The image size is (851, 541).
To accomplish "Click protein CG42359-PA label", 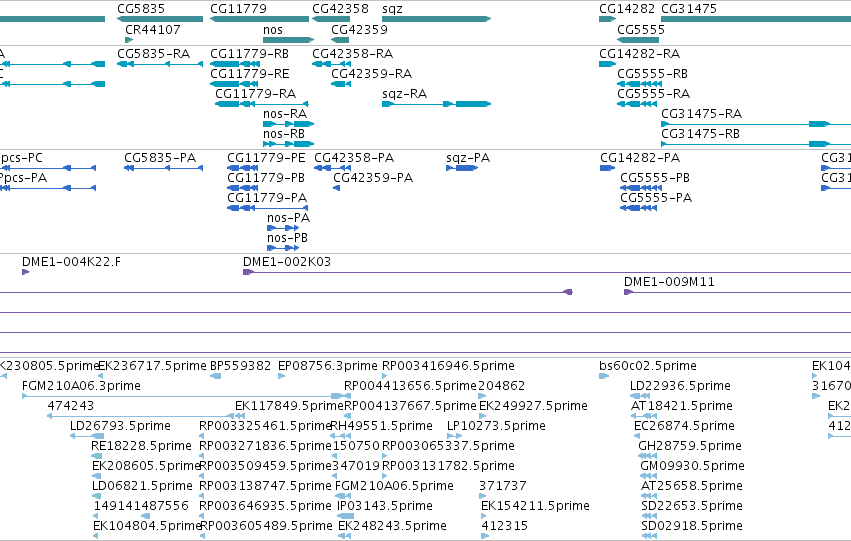I will [373, 178].
